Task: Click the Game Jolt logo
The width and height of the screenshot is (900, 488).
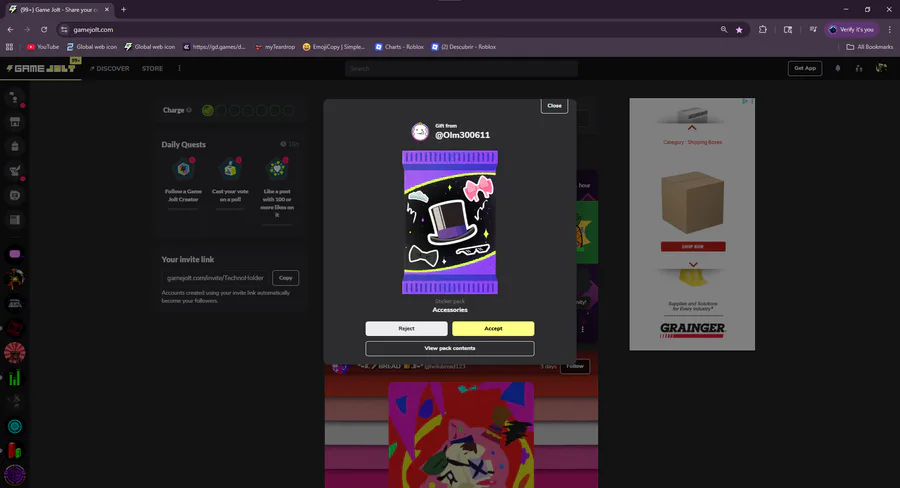Action: [x=41, y=68]
